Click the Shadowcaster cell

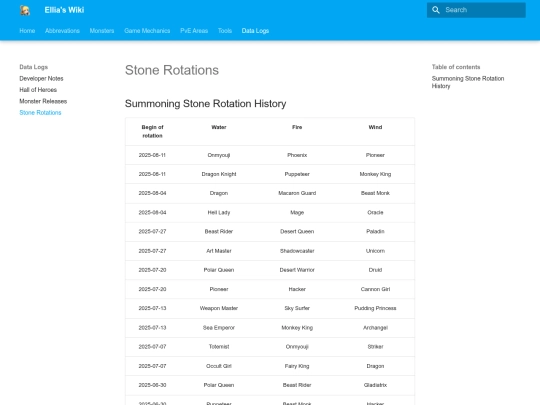297,251
